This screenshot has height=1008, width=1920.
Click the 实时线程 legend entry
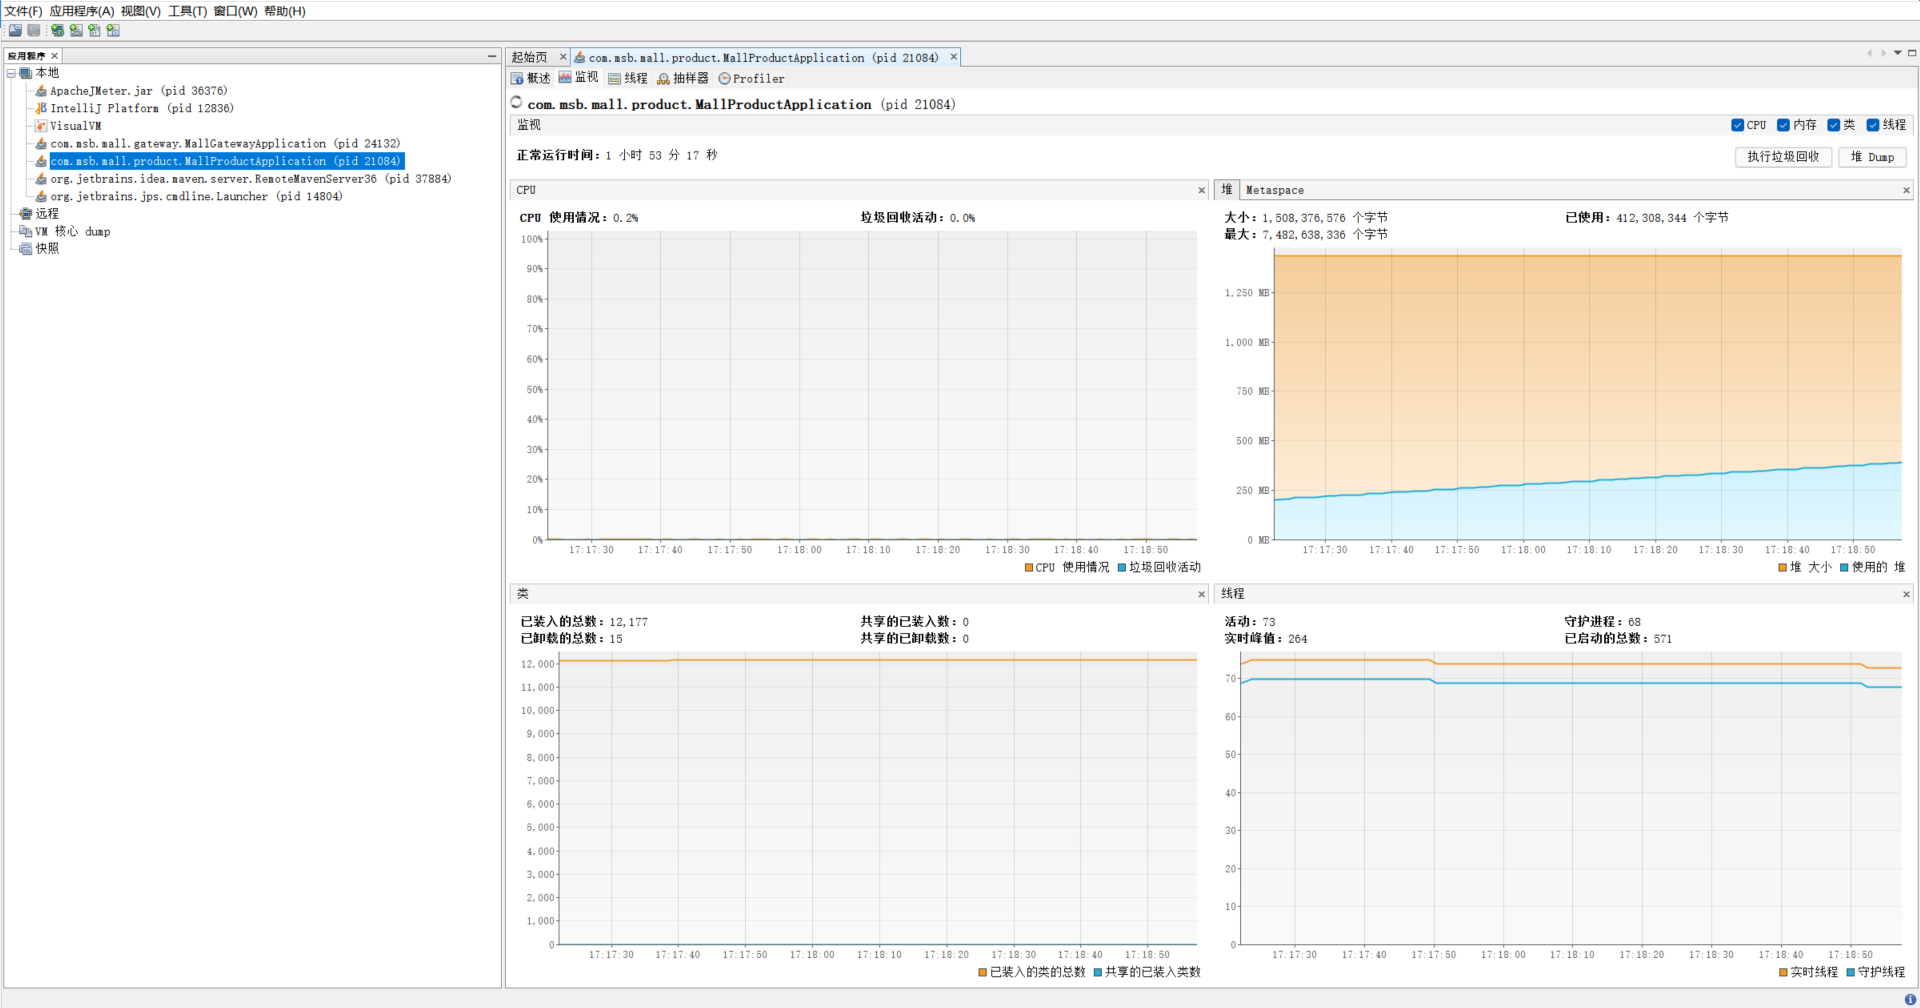pos(1808,972)
